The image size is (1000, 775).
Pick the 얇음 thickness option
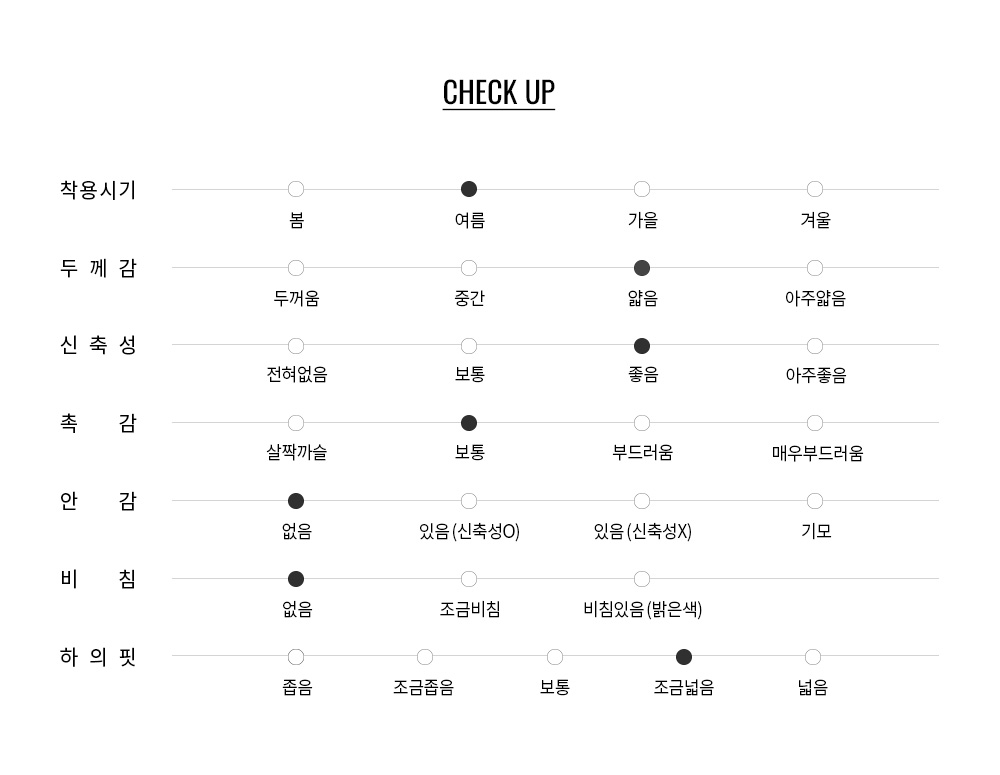click(x=642, y=268)
